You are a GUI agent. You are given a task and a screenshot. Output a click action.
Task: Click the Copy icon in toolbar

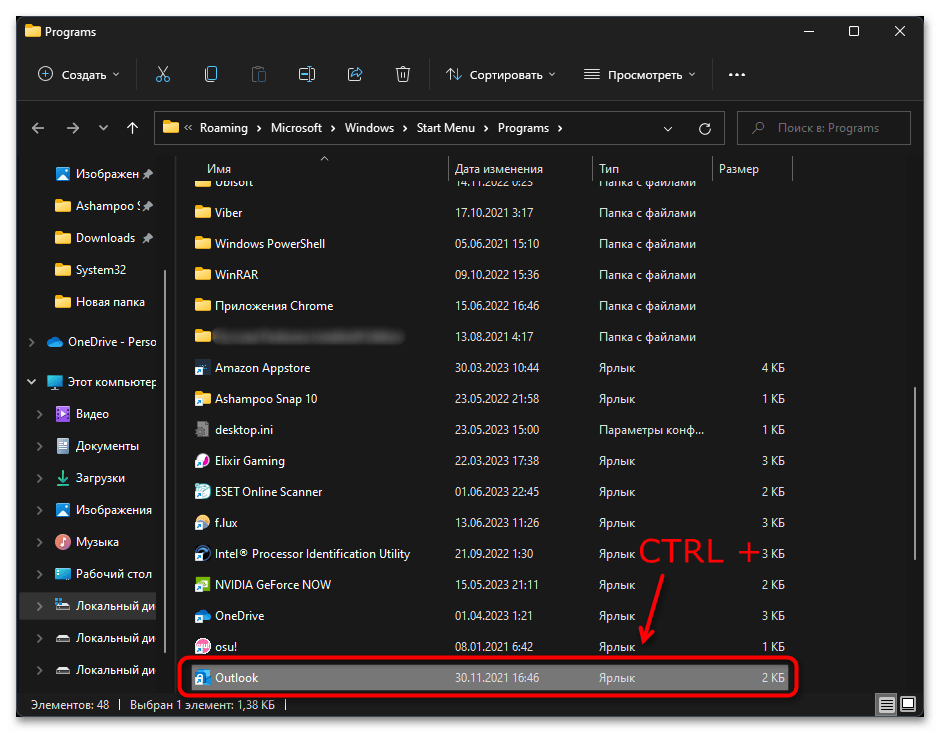210,74
